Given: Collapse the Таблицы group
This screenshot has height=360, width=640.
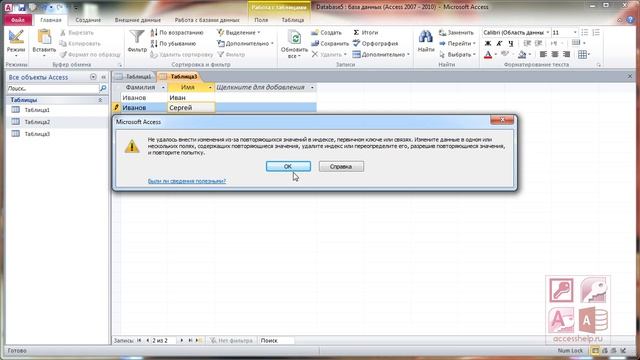Looking at the screenshot, I should click(100, 100).
